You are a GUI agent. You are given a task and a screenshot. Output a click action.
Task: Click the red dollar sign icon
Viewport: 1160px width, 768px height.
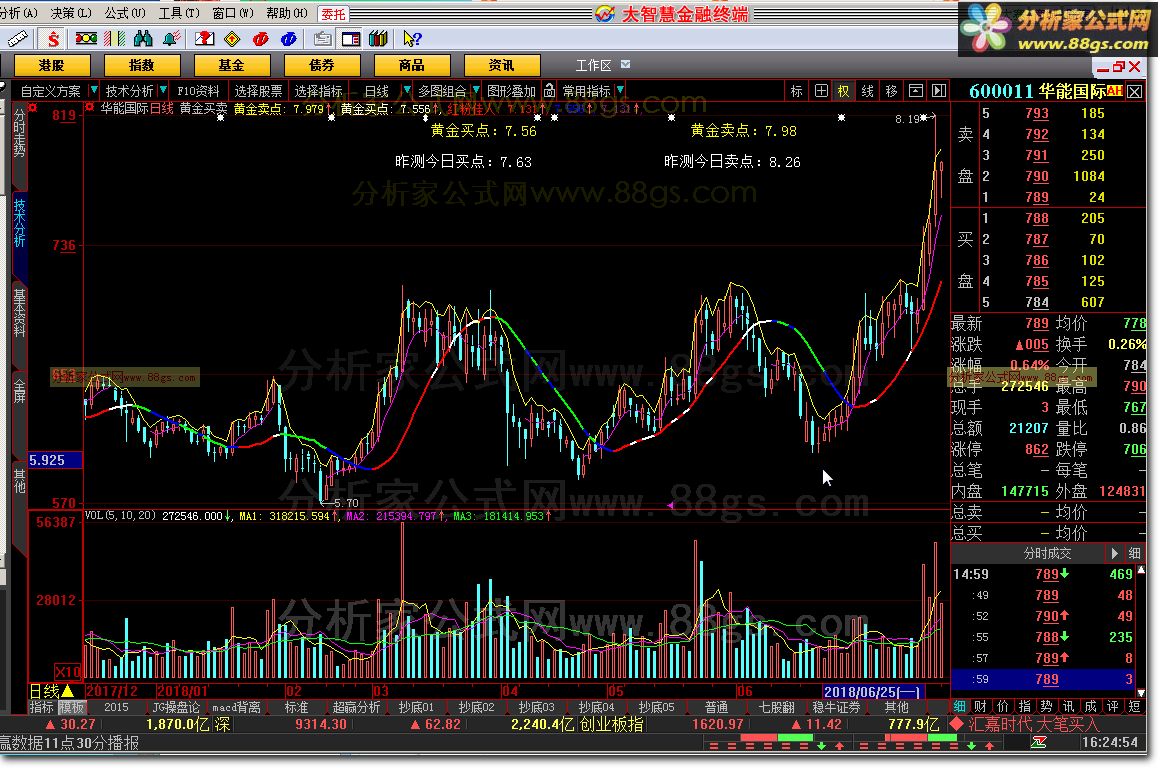[x=53, y=38]
